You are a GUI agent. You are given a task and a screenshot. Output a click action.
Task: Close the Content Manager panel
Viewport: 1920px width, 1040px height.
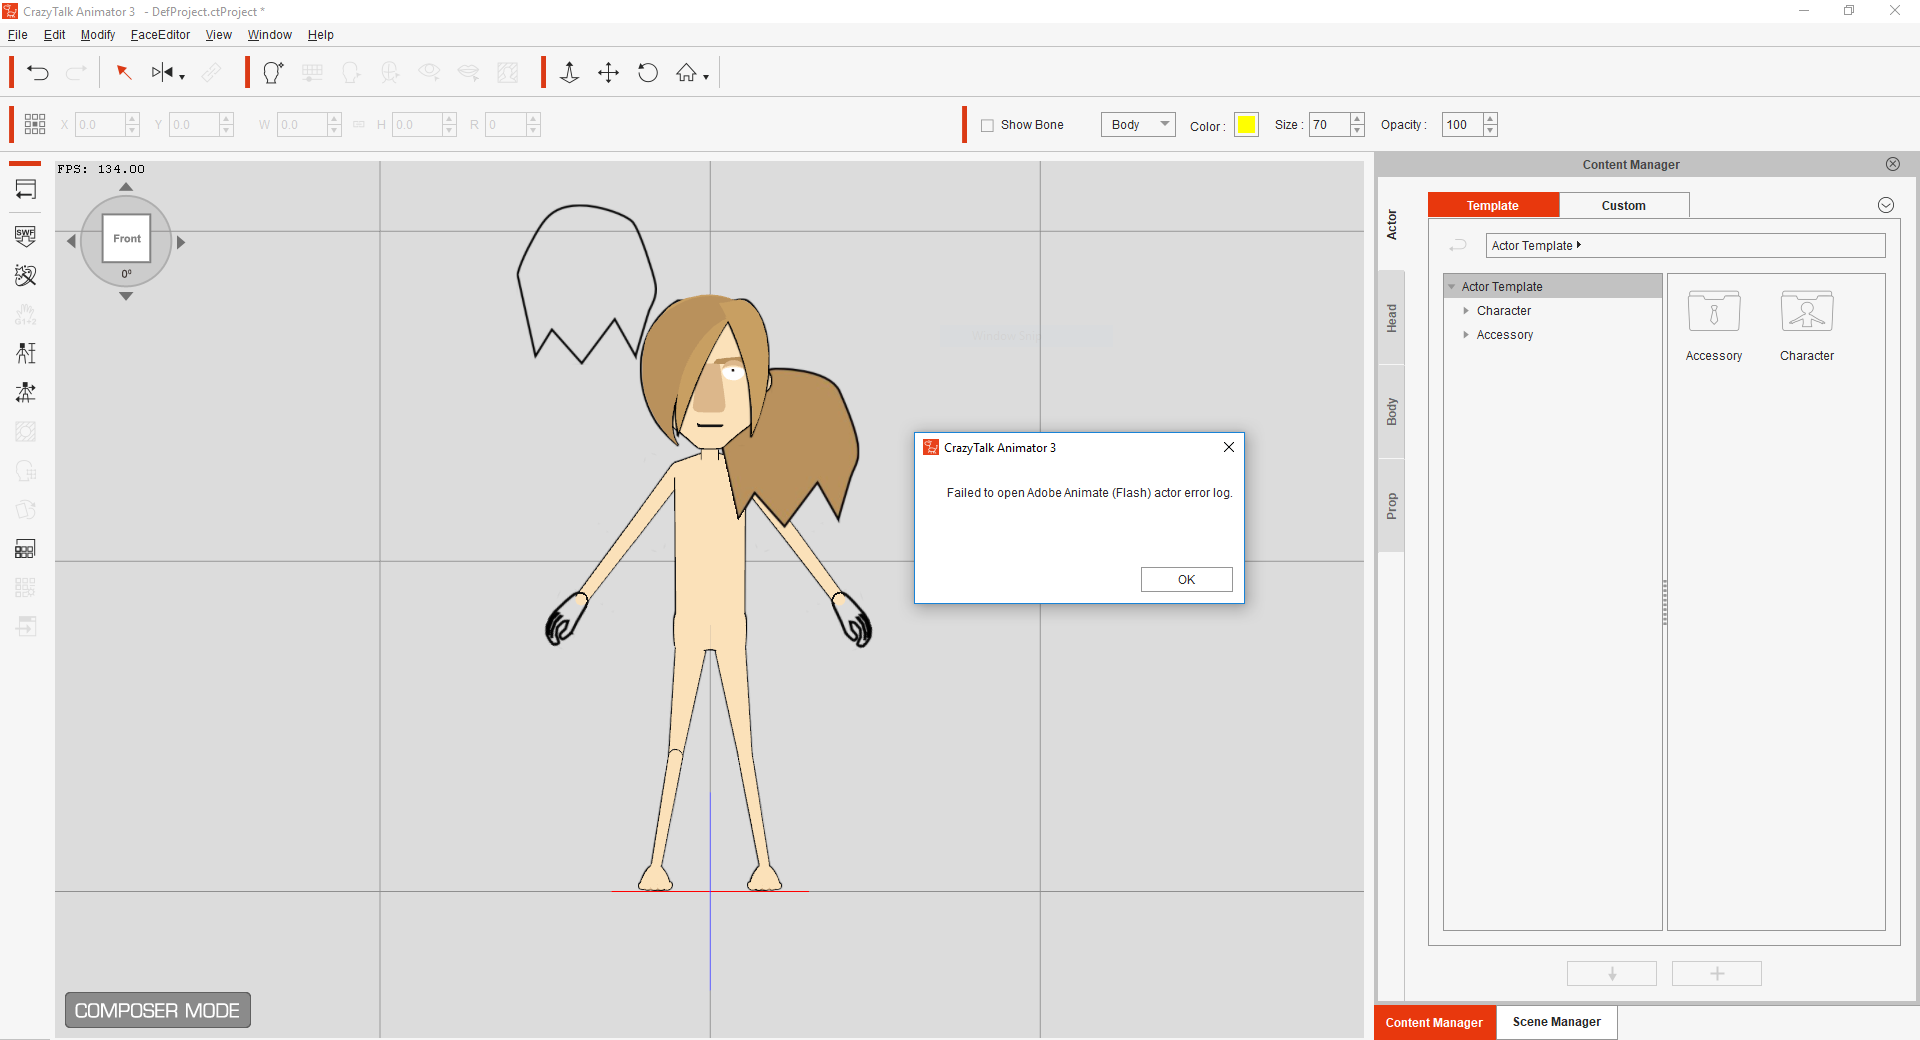tap(1893, 164)
